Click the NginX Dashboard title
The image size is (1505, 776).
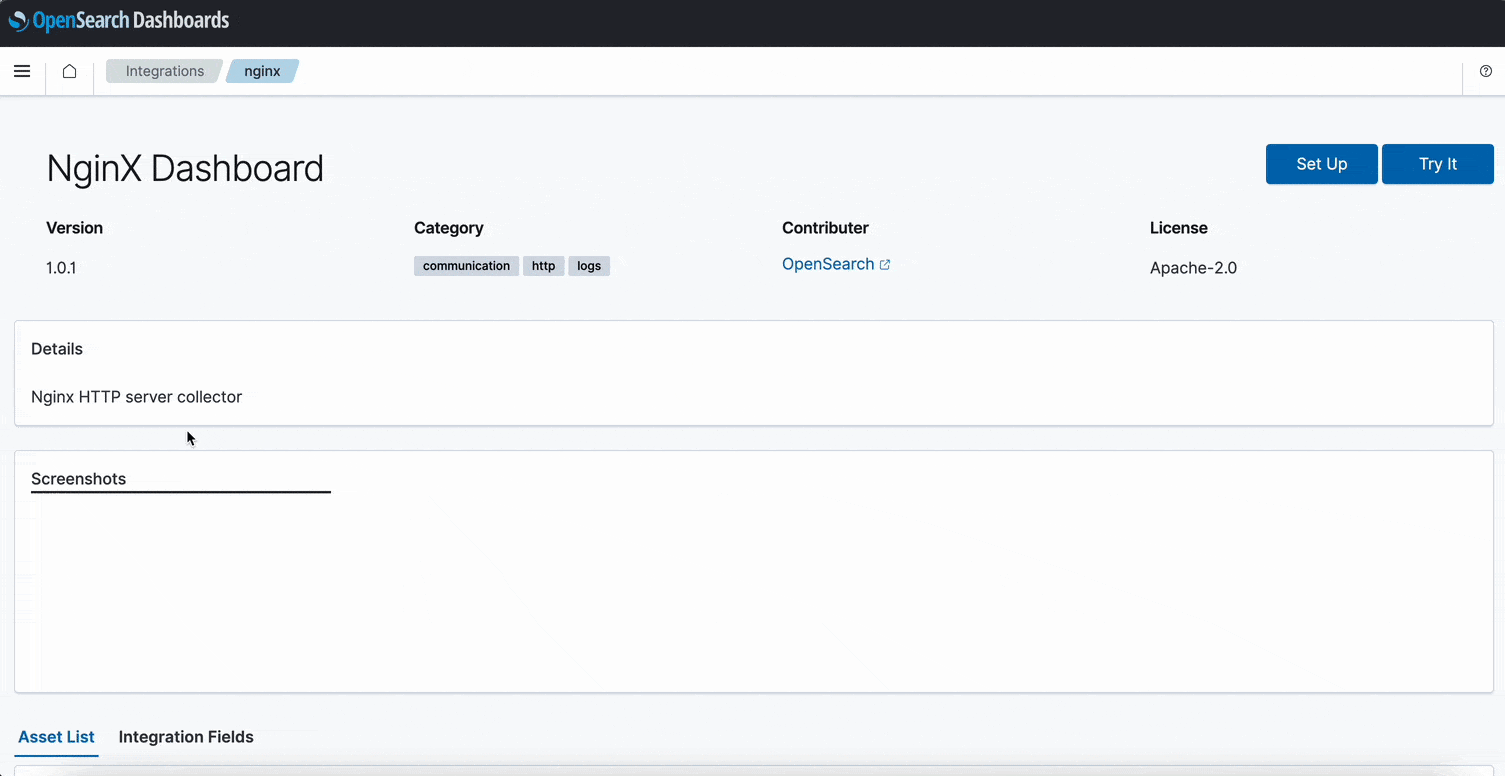[x=185, y=168]
